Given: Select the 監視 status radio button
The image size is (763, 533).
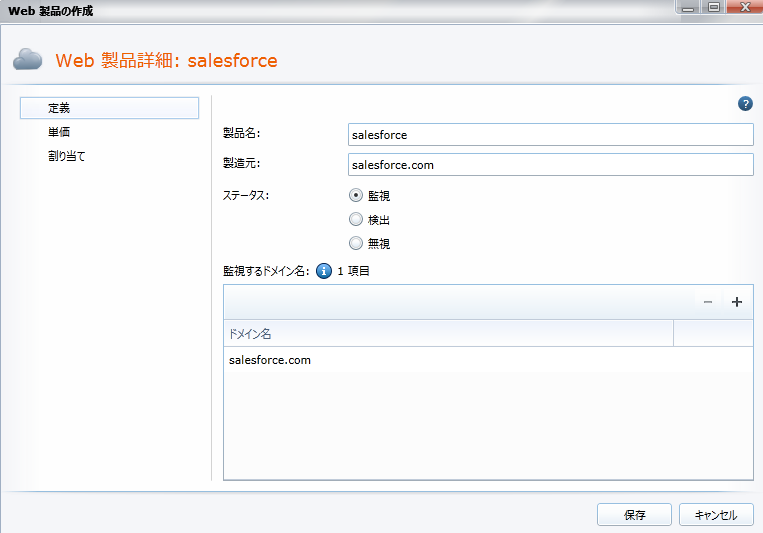Looking at the screenshot, I should [356, 195].
